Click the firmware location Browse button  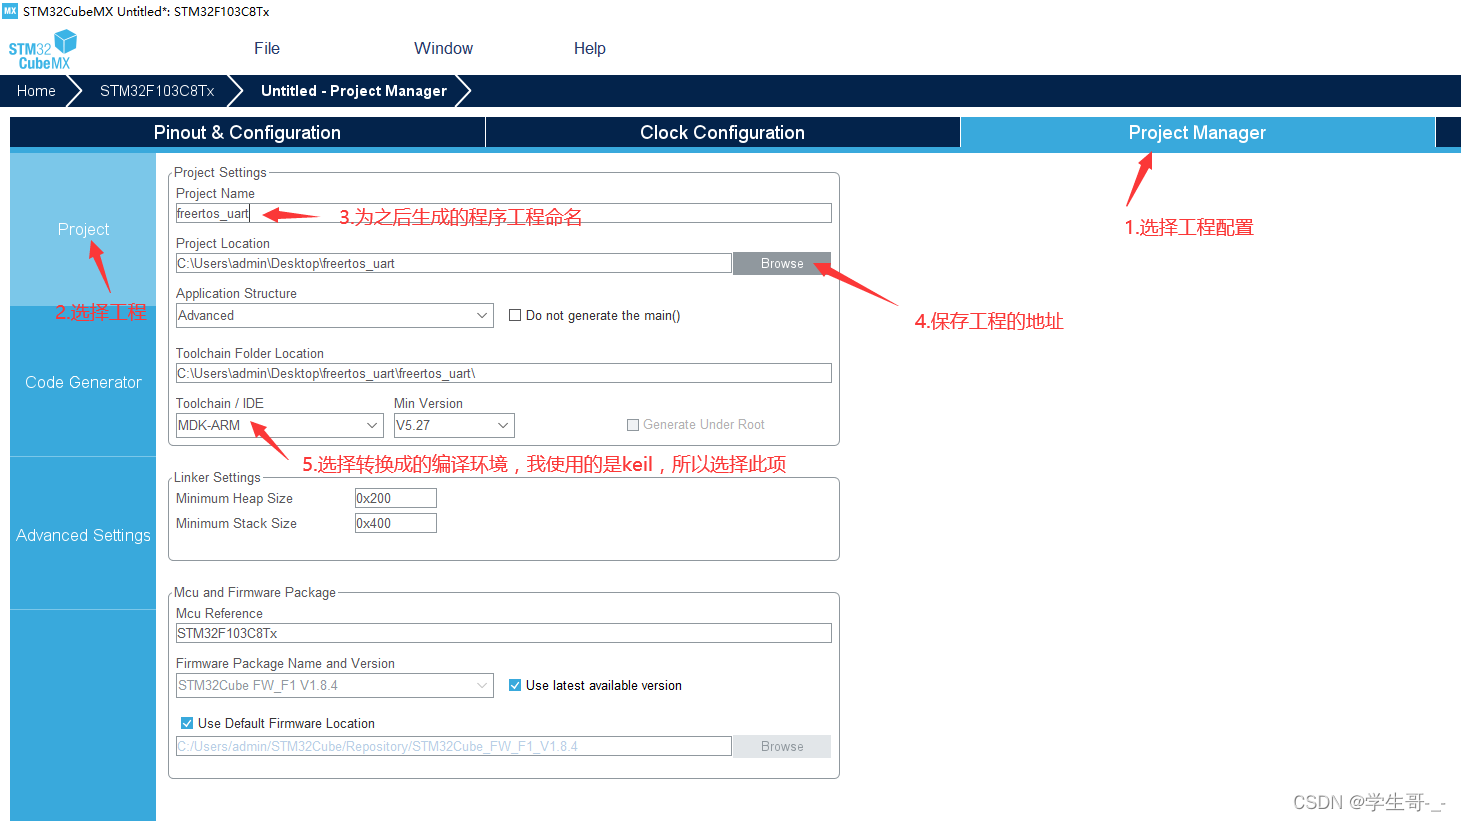pyautogui.click(x=782, y=746)
